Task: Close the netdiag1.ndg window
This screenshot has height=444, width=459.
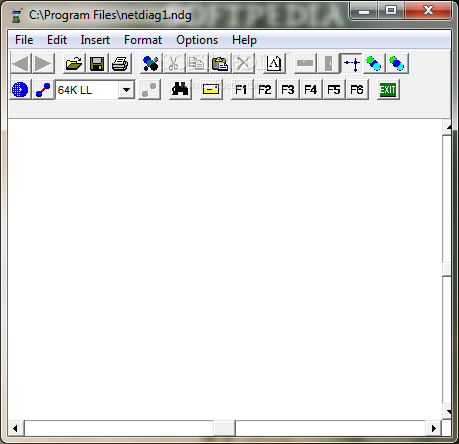Action: 428,10
